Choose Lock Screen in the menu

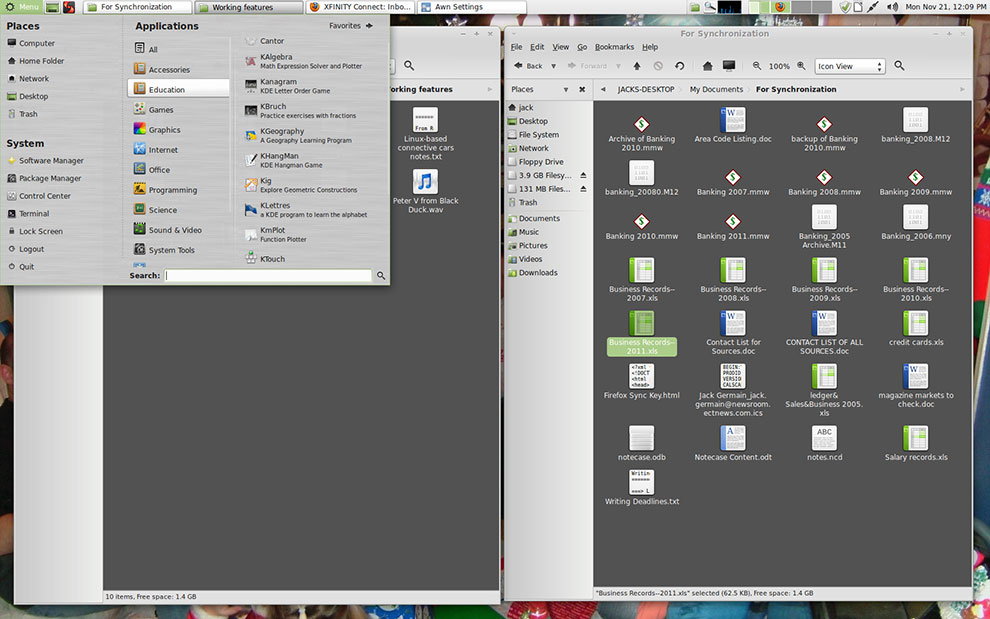tap(35, 232)
